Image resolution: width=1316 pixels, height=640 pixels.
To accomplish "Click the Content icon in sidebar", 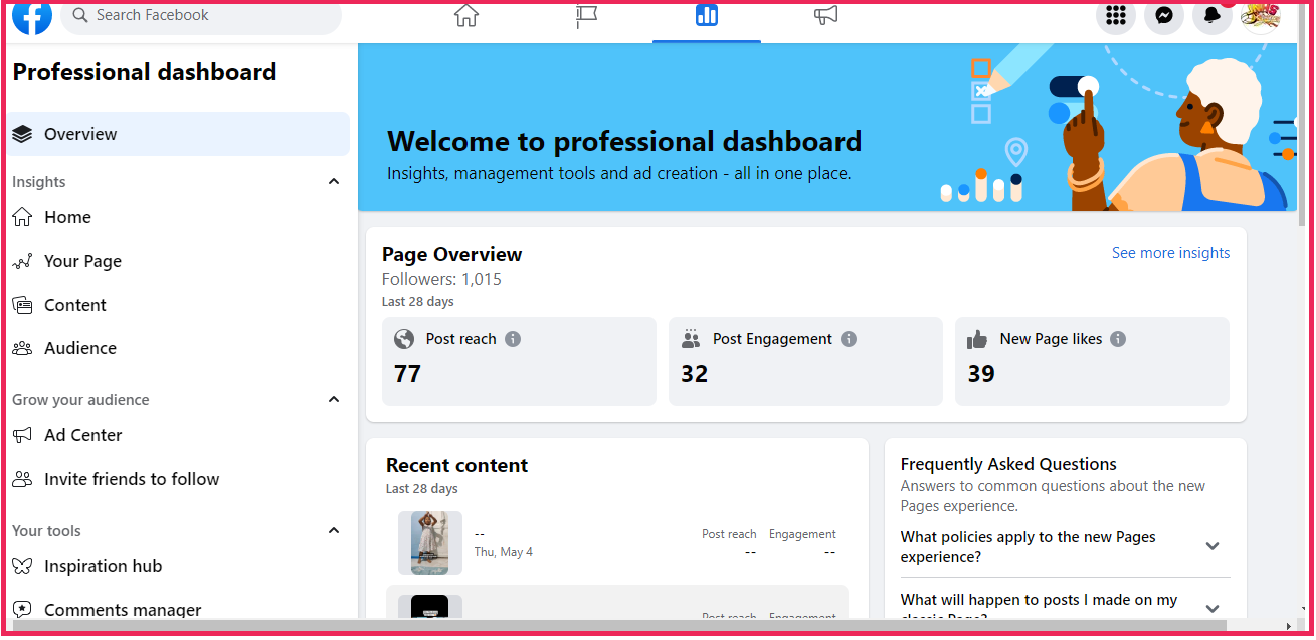I will tap(22, 305).
